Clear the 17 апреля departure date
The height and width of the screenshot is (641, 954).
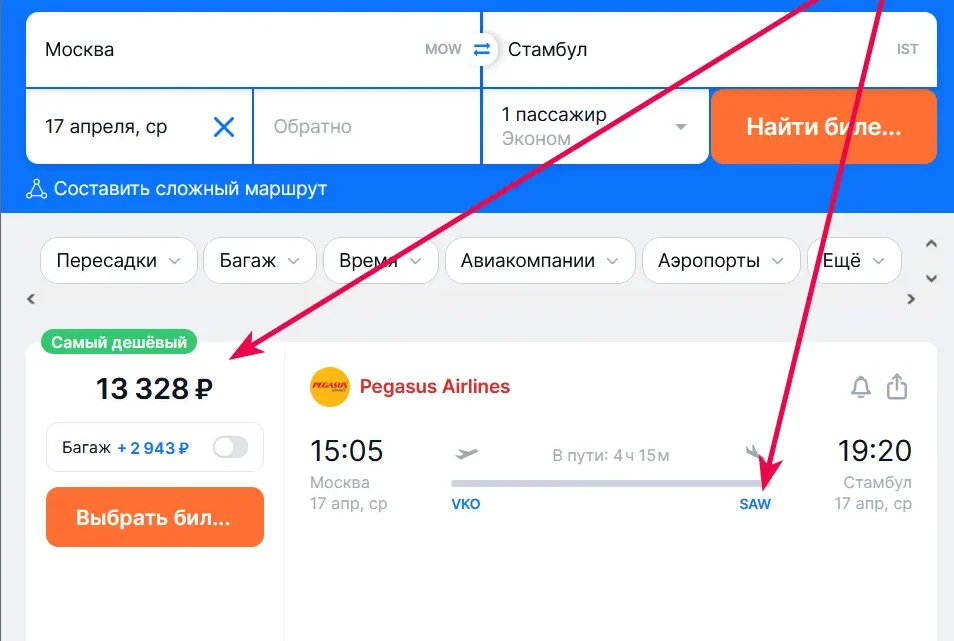point(224,126)
